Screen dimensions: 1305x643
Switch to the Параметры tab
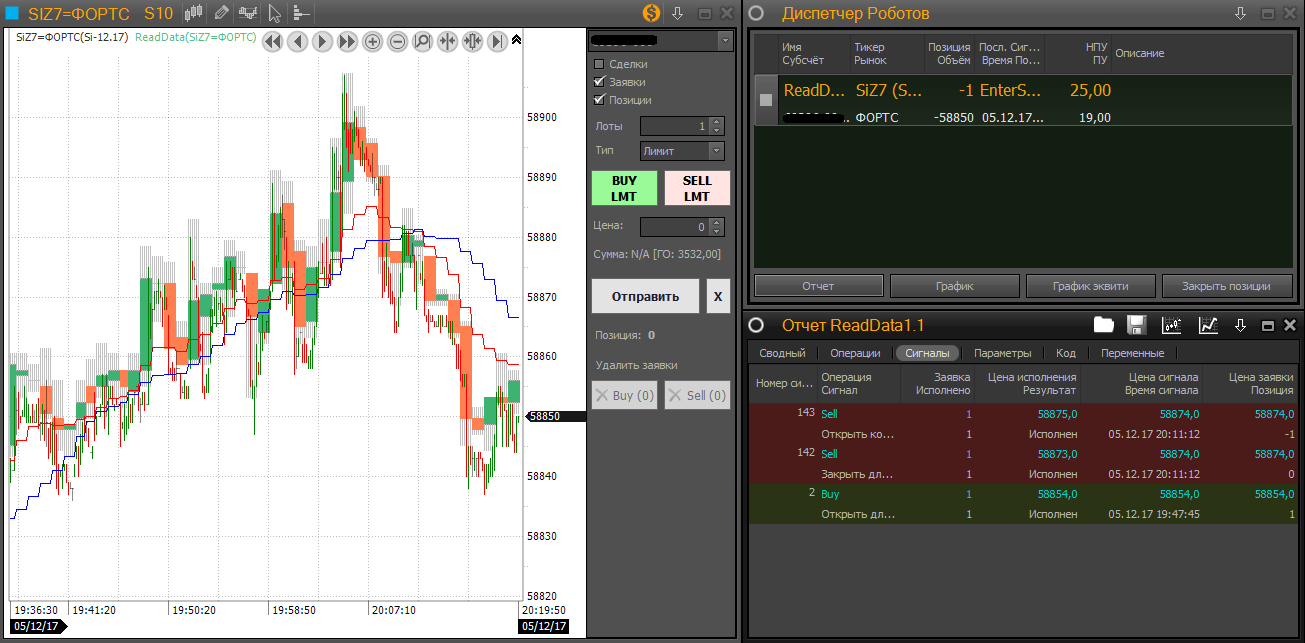coord(1002,353)
